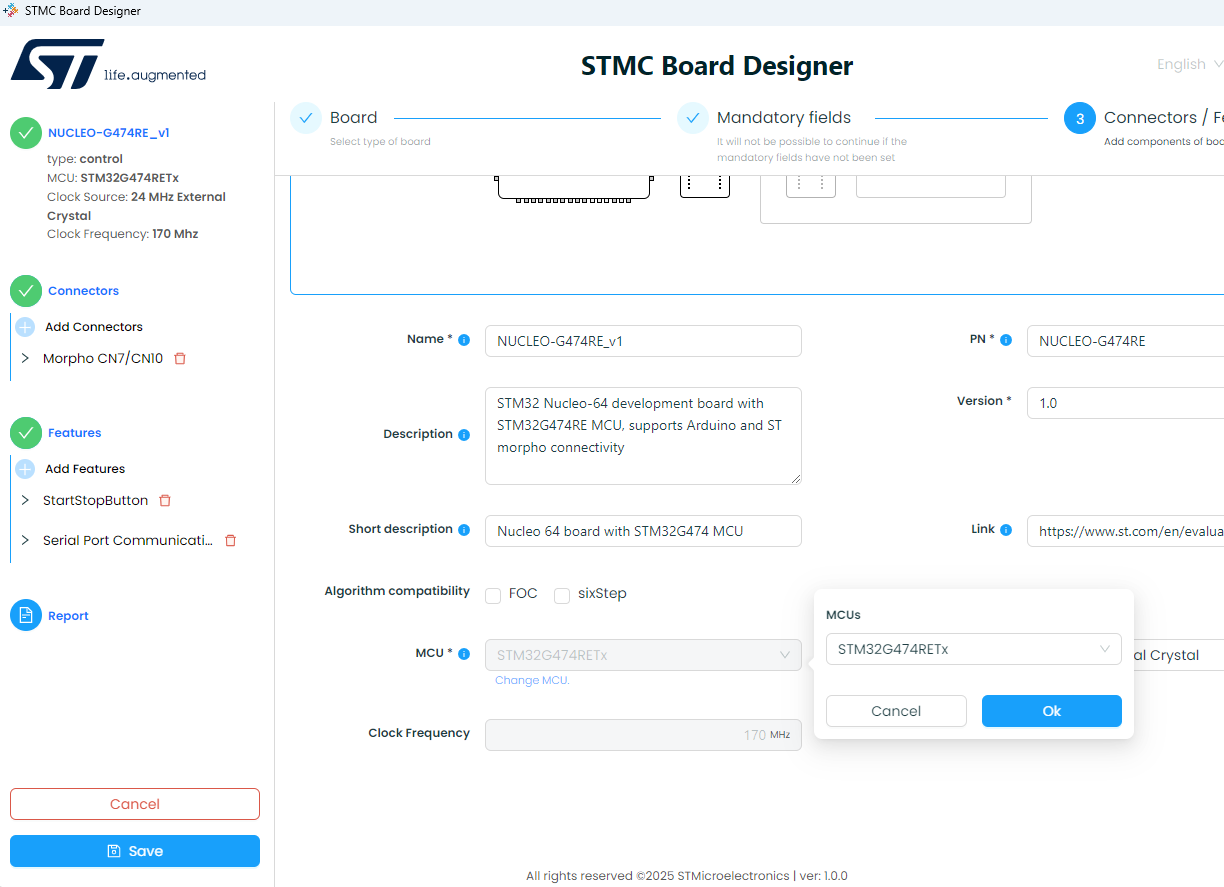Confirm MCU selection with the Ok button

pos(1051,710)
